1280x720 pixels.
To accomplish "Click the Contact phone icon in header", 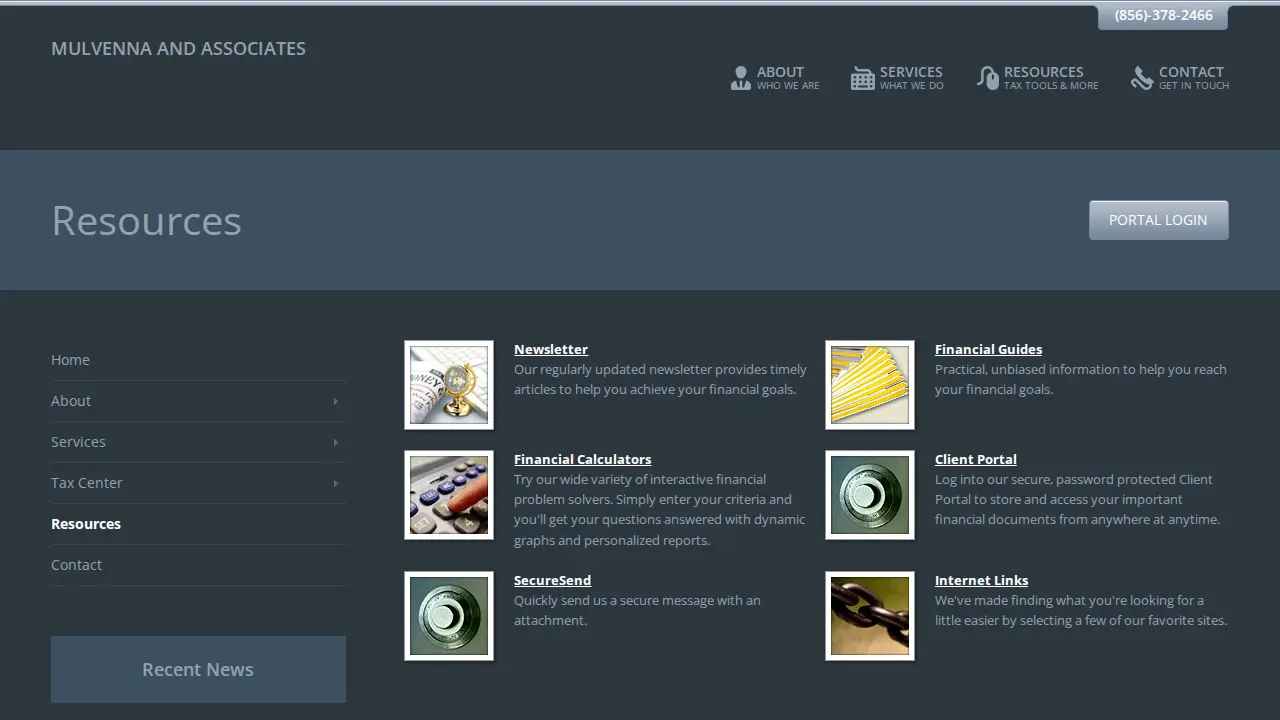I will click(1142, 78).
